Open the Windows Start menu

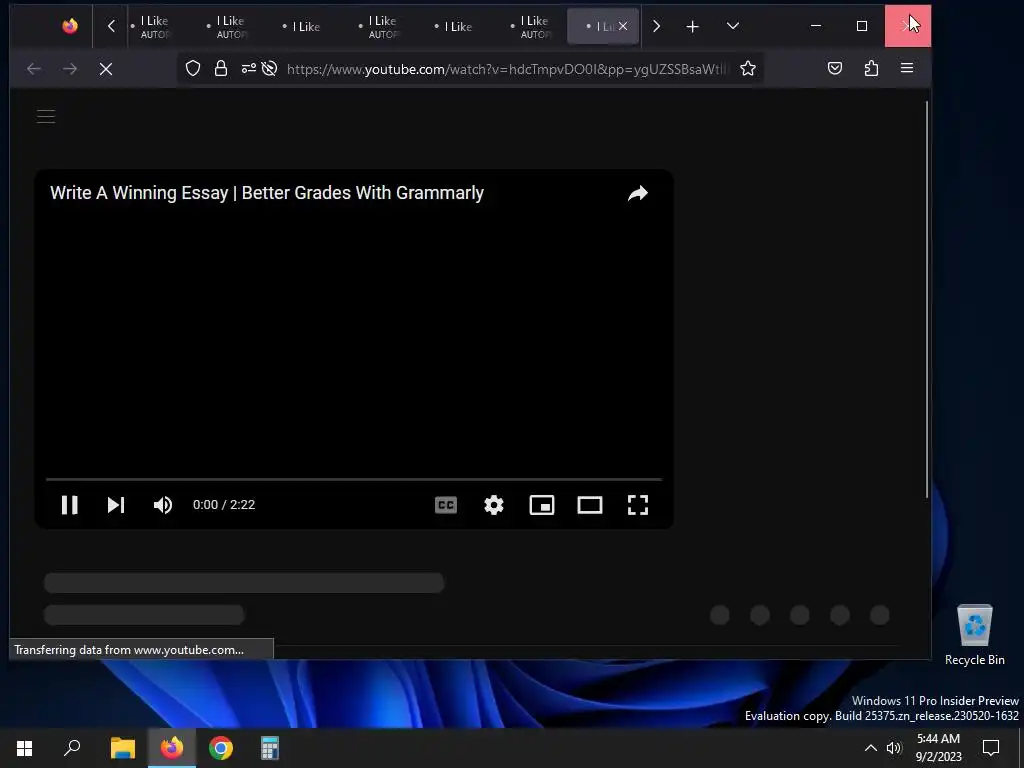click(x=25, y=748)
